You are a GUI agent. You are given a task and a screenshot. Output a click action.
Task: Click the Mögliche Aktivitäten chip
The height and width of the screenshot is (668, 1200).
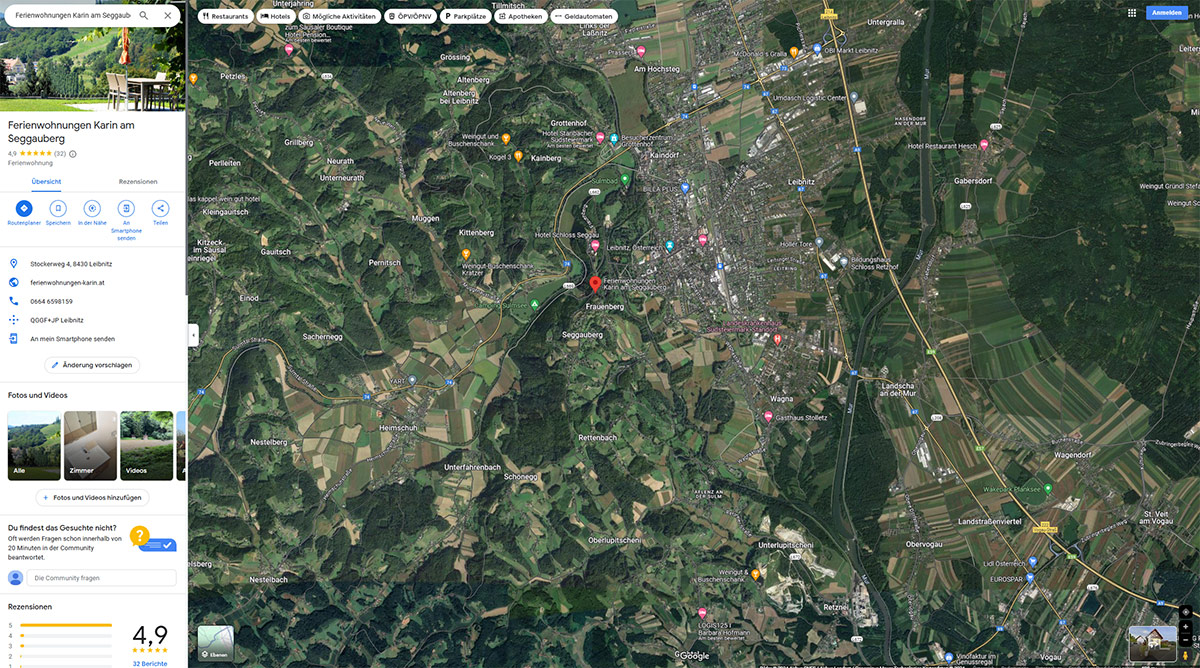click(x=339, y=16)
